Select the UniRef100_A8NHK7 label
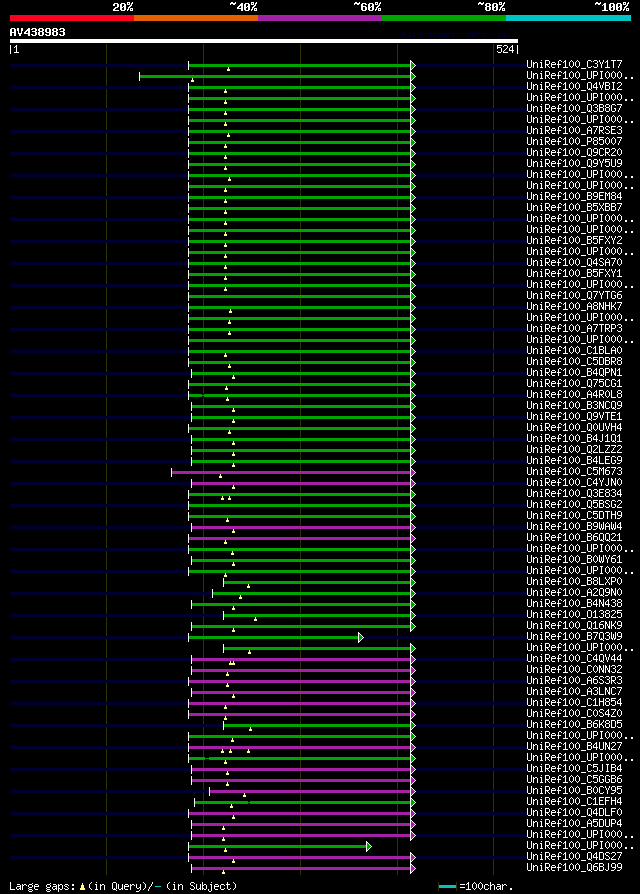Image resolution: width=640 pixels, height=894 pixels. [x=574, y=307]
